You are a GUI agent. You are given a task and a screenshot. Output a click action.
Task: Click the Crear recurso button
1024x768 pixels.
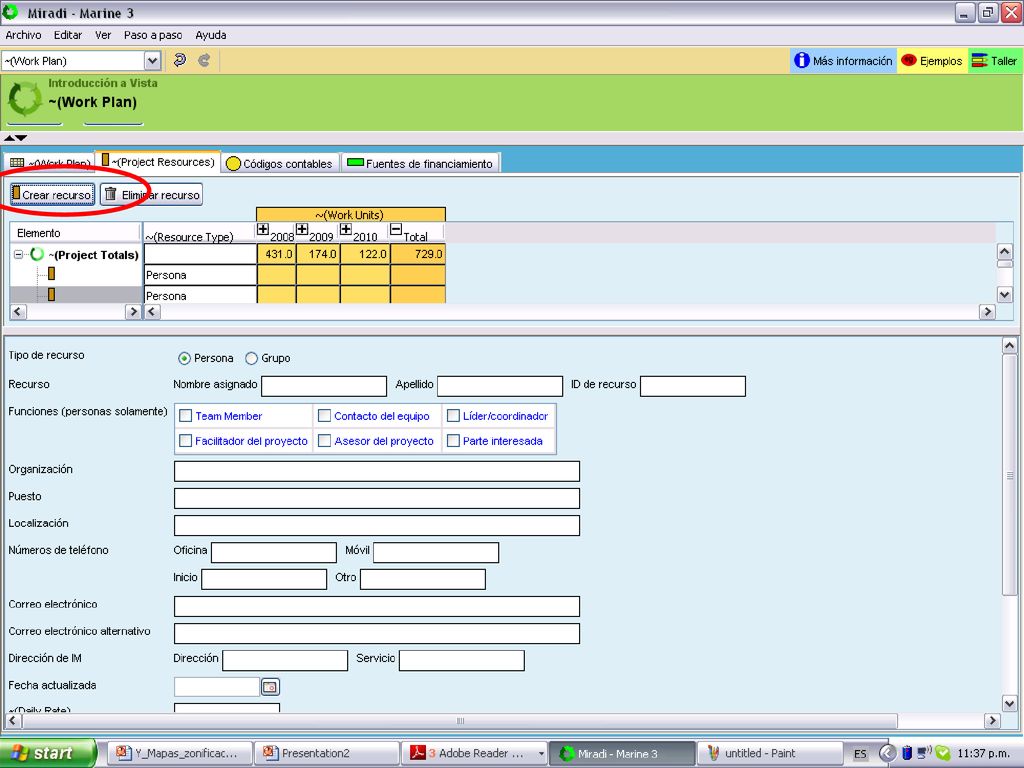point(52,195)
